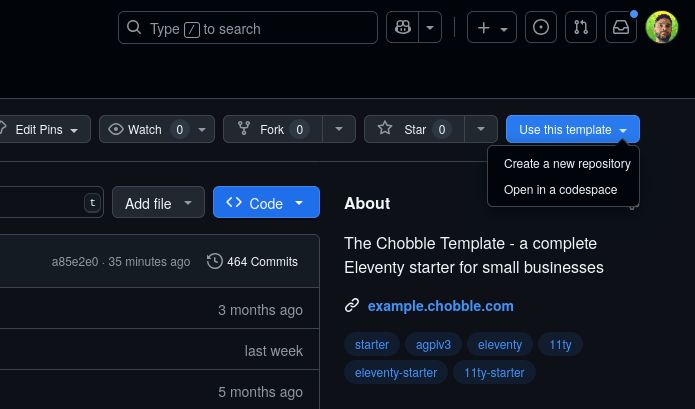Image resolution: width=695 pixels, height=409 pixels.
Task: Focus the 'Type / to search' field
Action: click(248, 27)
